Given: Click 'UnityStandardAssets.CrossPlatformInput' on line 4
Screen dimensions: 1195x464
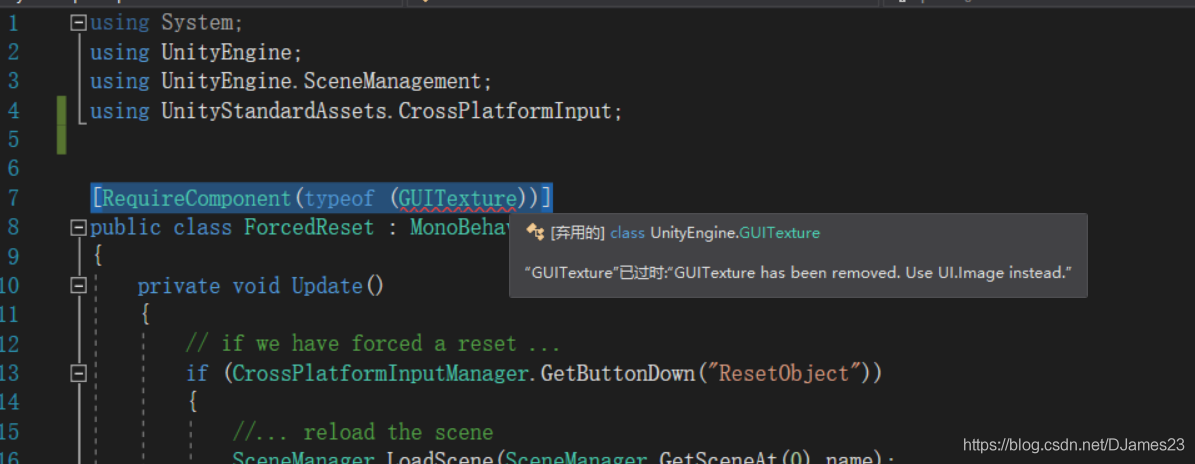Looking at the screenshot, I should pos(387,111).
